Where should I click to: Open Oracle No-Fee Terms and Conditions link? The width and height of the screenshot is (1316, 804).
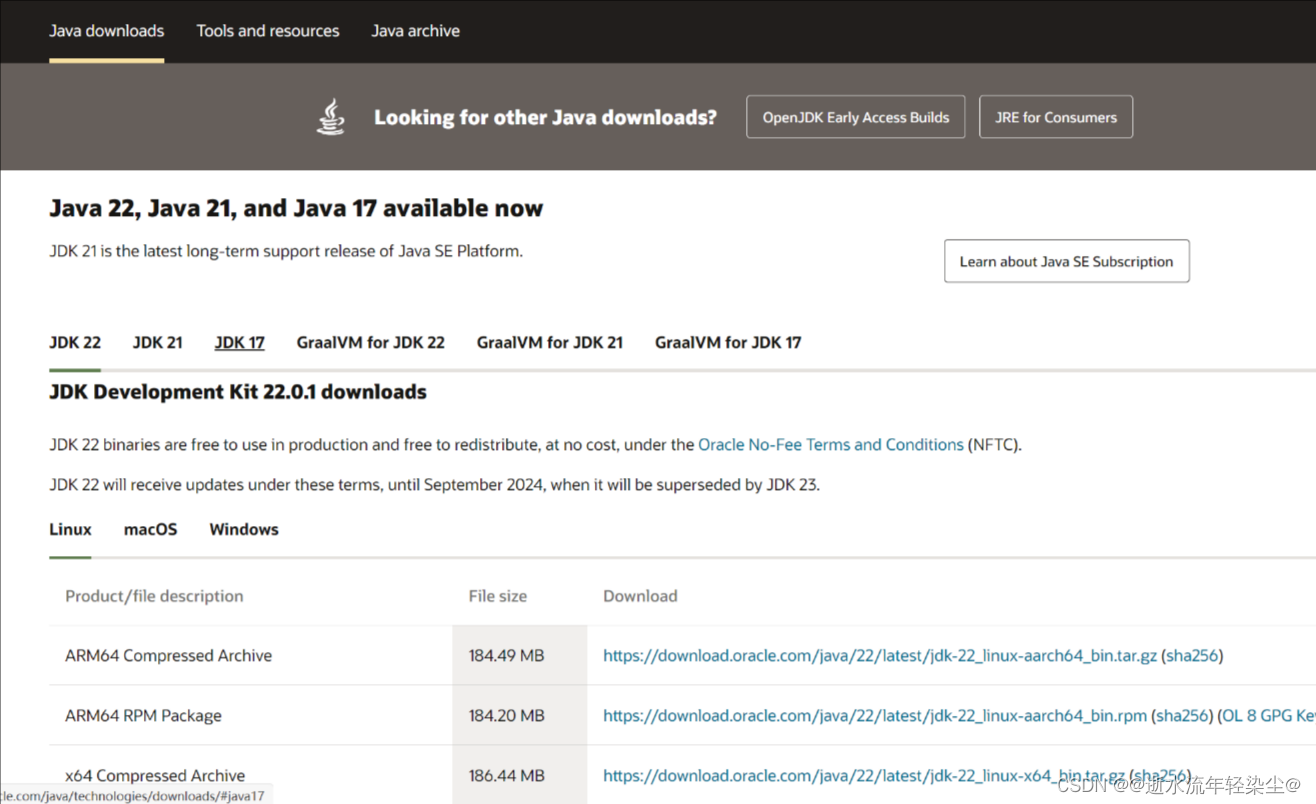[831, 445]
